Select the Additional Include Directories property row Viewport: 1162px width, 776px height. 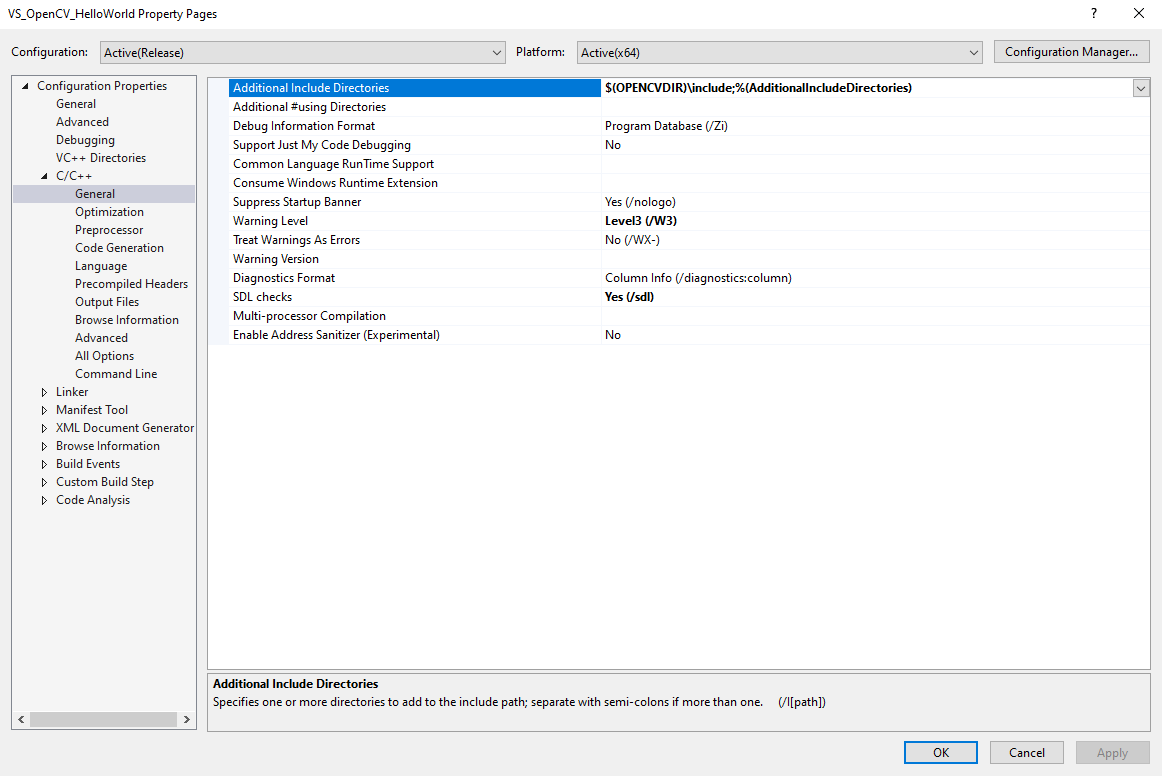pyautogui.click(x=415, y=88)
